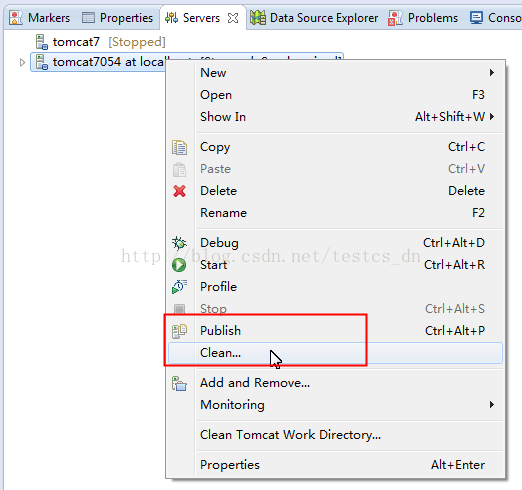Screen dimensions: 522x490
Task: Click the green Start play icon
Action: 179,265
